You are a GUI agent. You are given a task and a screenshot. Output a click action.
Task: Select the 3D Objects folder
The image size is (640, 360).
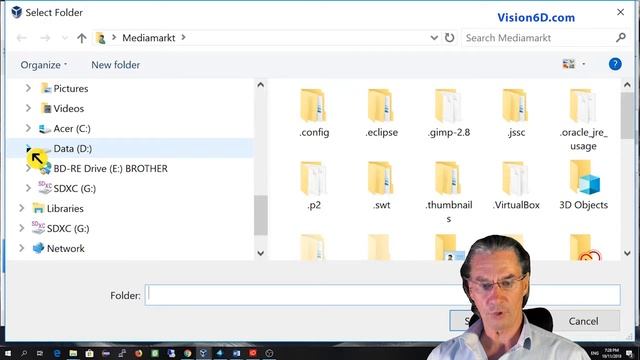[x=583, y=186]
